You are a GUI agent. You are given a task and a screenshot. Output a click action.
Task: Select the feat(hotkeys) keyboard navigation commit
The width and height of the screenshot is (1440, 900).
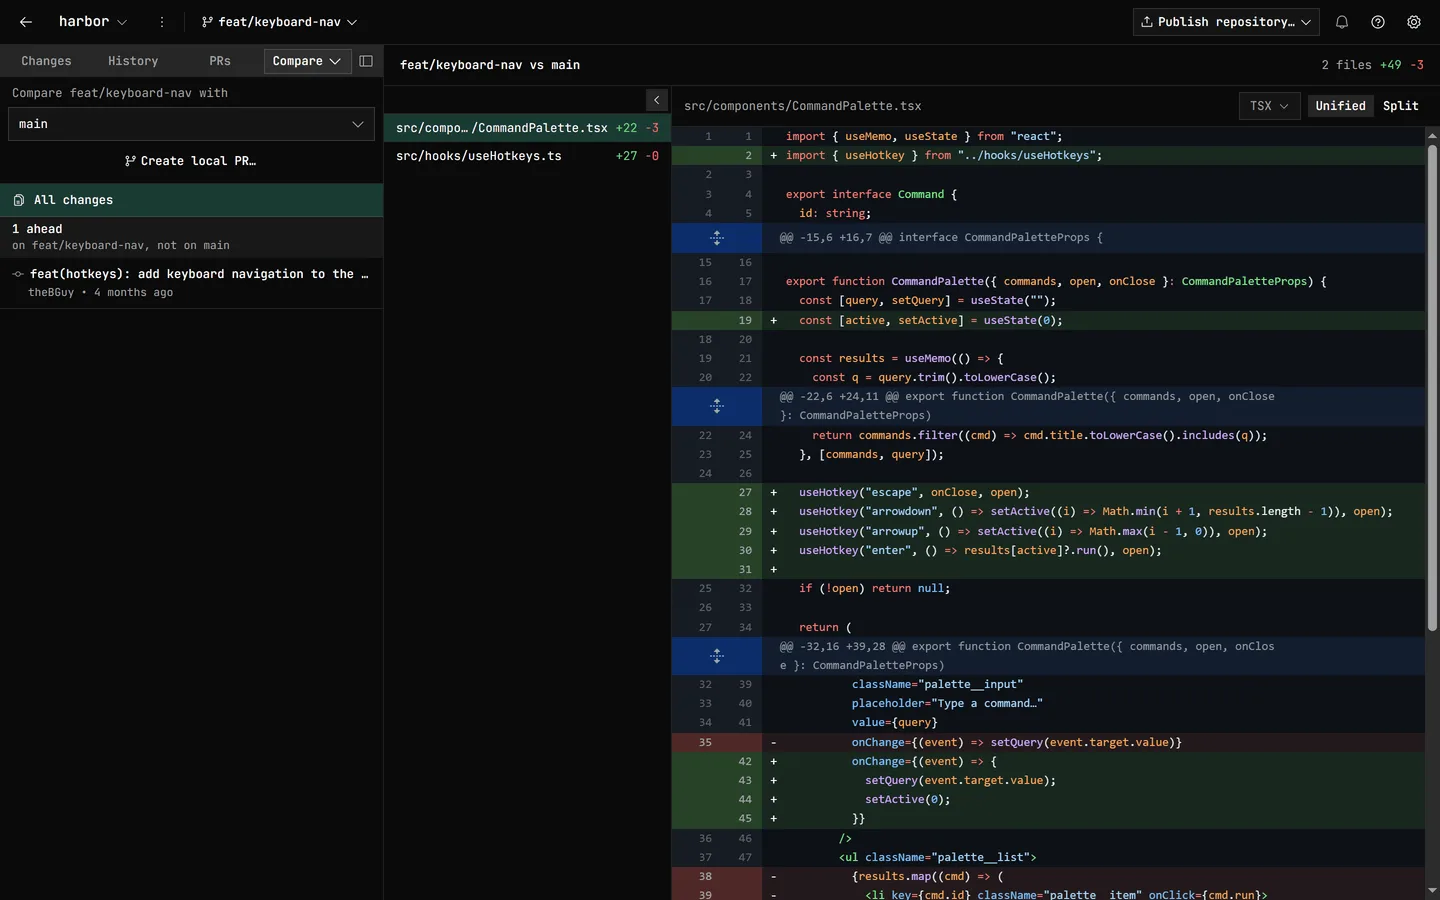(x=191, y=282)
